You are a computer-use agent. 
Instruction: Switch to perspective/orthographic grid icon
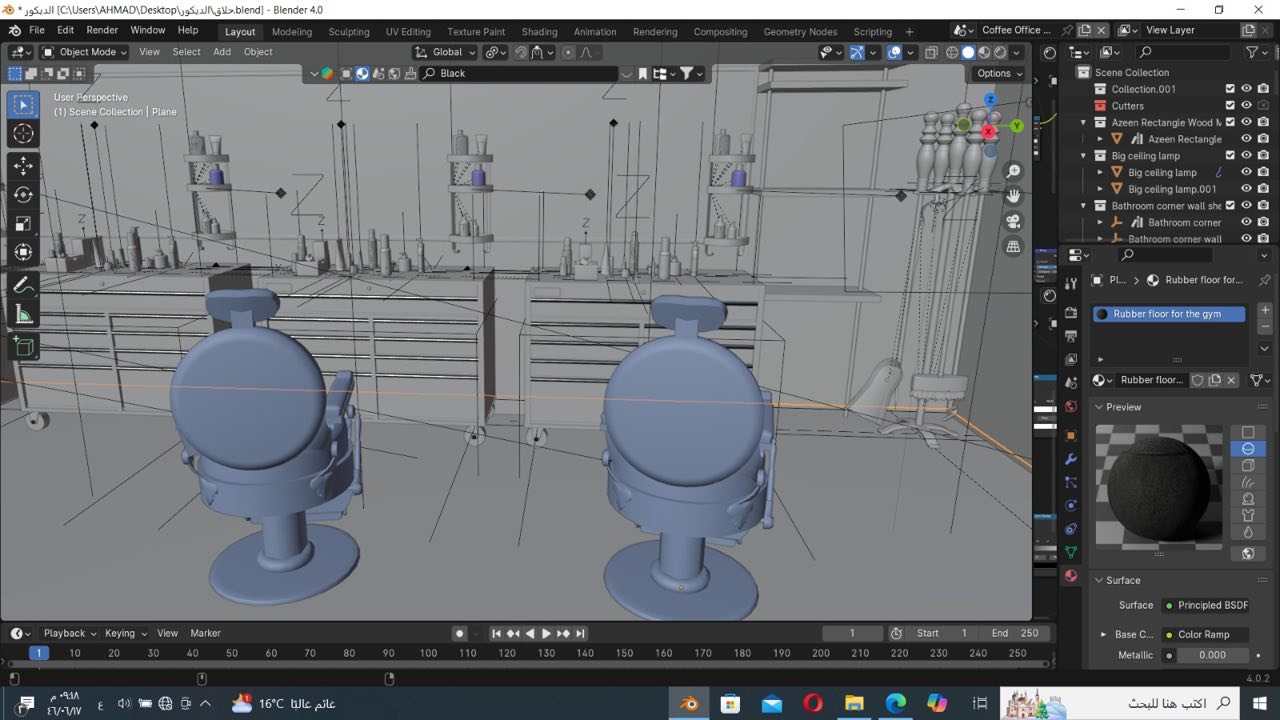coord(1013,246)
